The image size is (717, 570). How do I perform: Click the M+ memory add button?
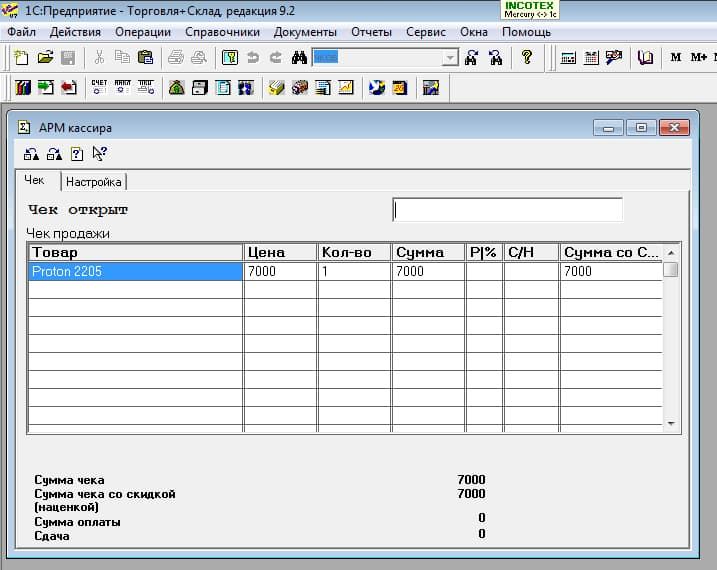[x=699, y=57]
